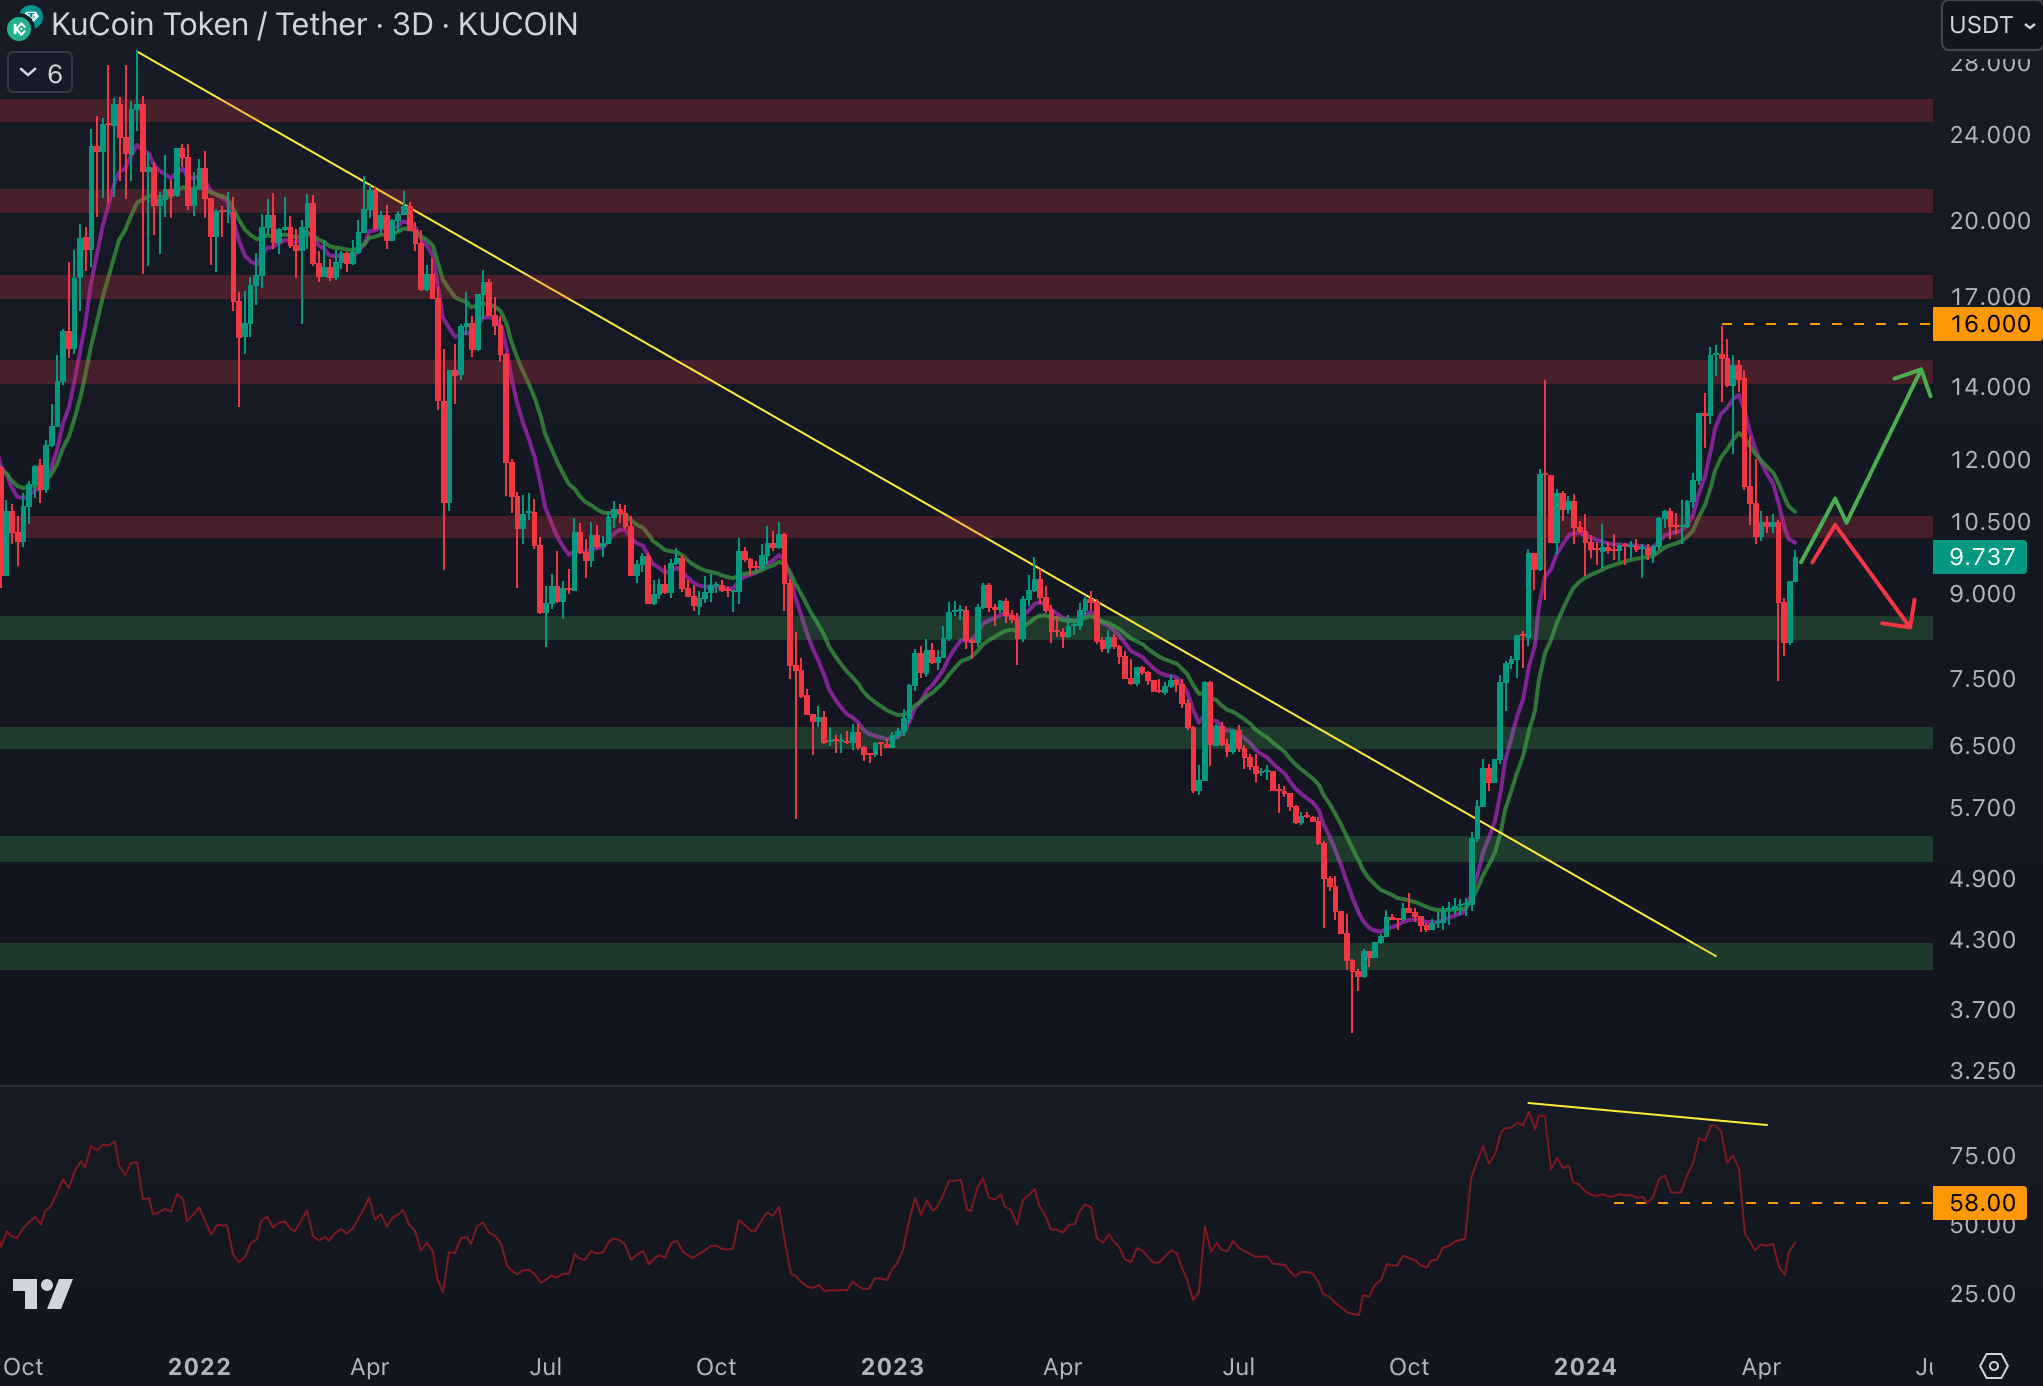The height and width of the screenshot is (1386, 2043).
Task: Select the green upward projection arrow
Action: 1884,446
